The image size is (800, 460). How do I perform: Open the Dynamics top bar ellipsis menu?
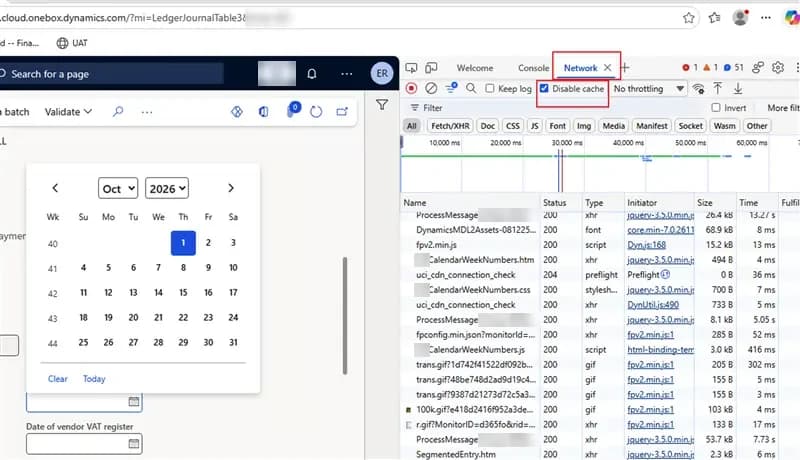tap(346, 74)
